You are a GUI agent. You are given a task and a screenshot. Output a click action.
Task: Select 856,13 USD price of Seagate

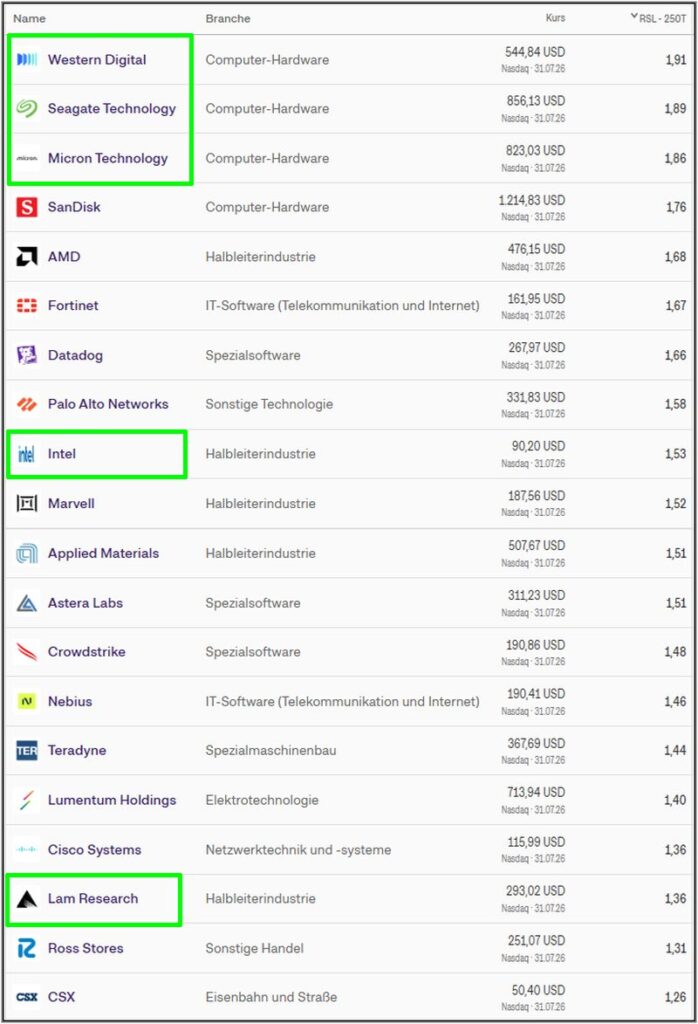click(536, 101)
